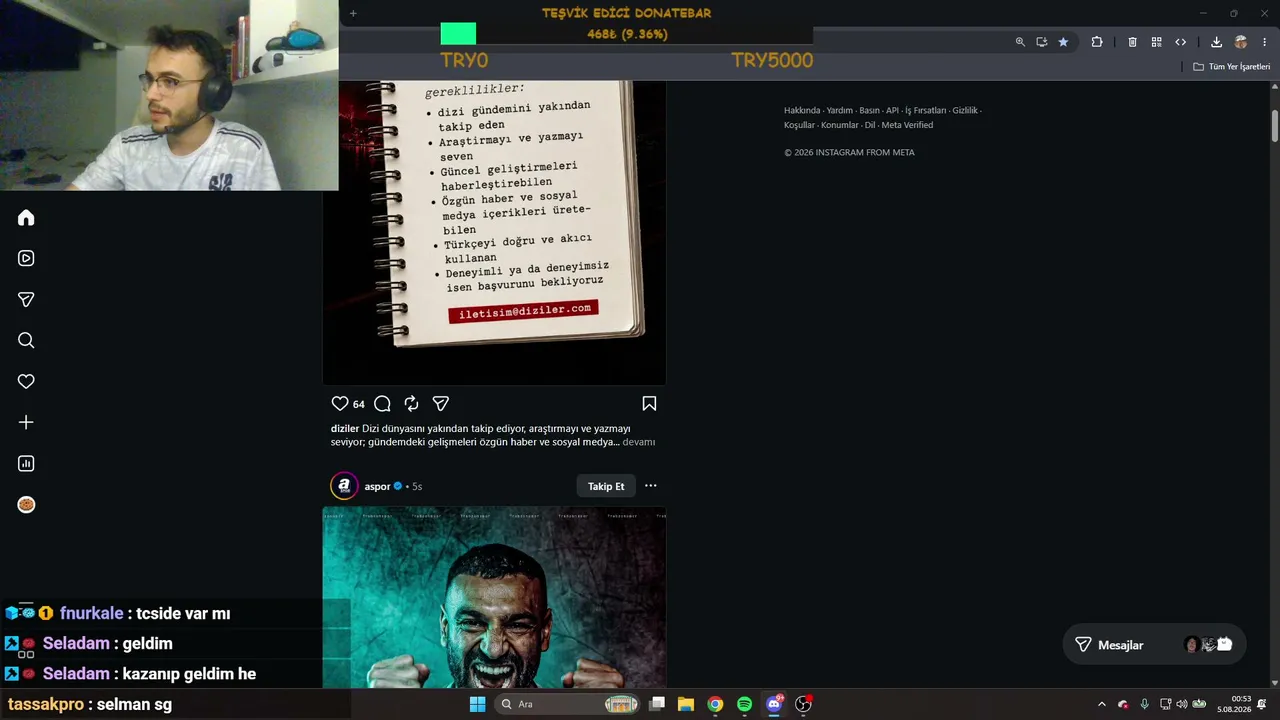Open the Chrome Extensions puzzle icon

pyautogui.click(x=1097, y=42)
